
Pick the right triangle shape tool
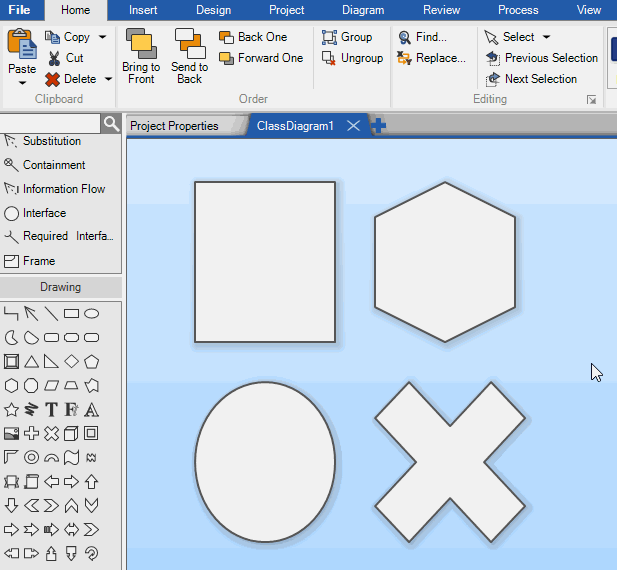point(51,362)
